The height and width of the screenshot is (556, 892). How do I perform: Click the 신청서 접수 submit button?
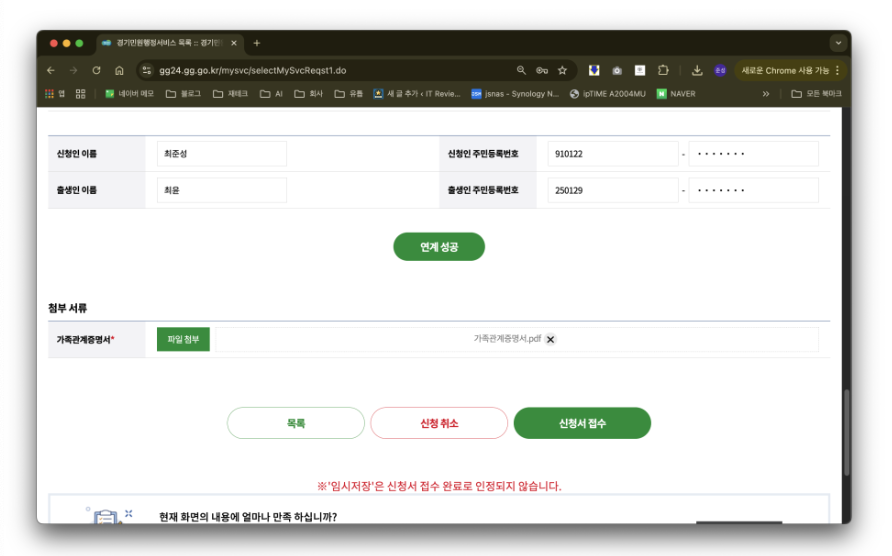tap(582, 423)
